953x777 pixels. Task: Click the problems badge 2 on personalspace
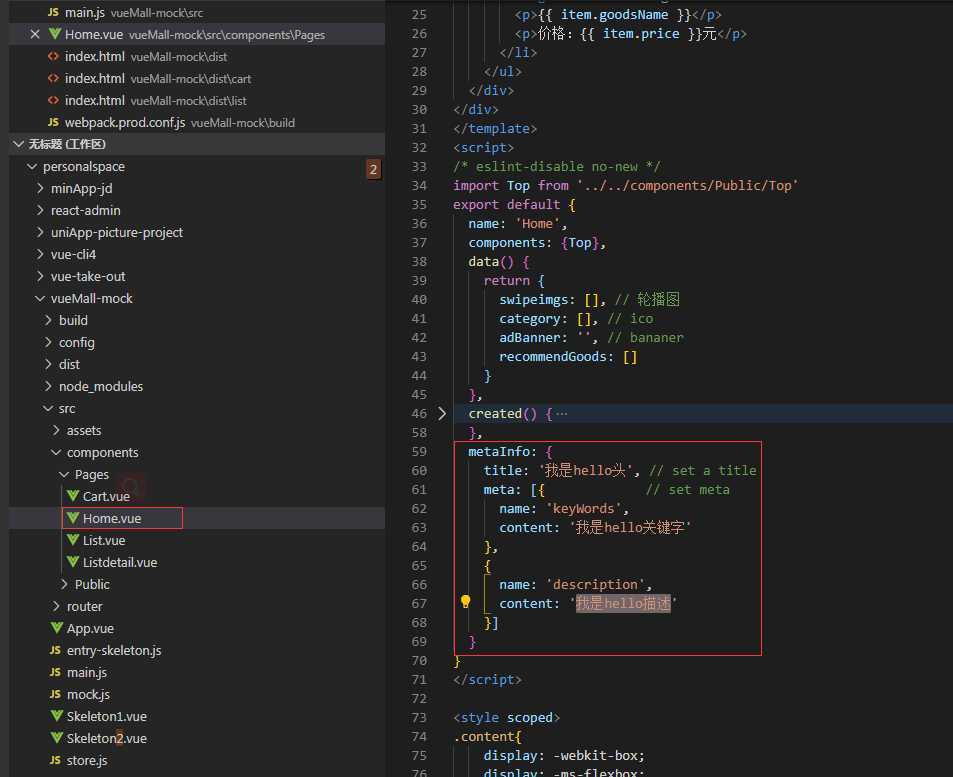coord(373,169)
